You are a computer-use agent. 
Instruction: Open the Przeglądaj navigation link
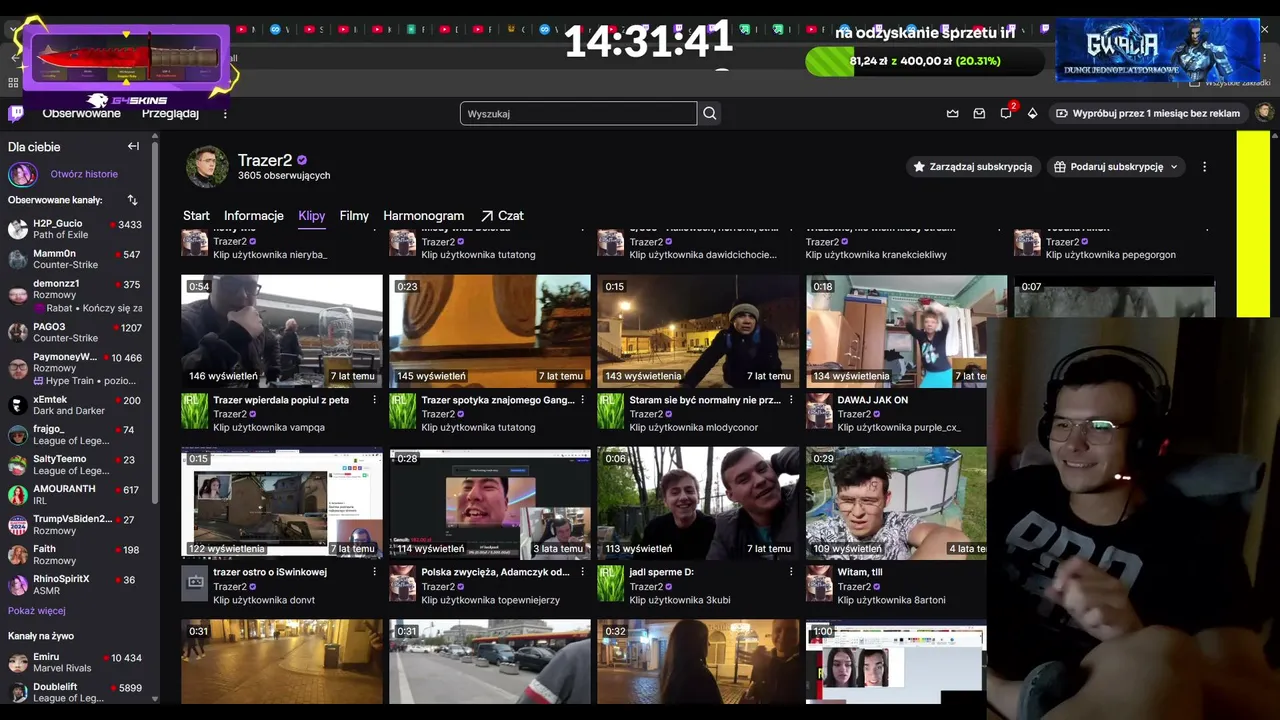click(x=170, y=114)
